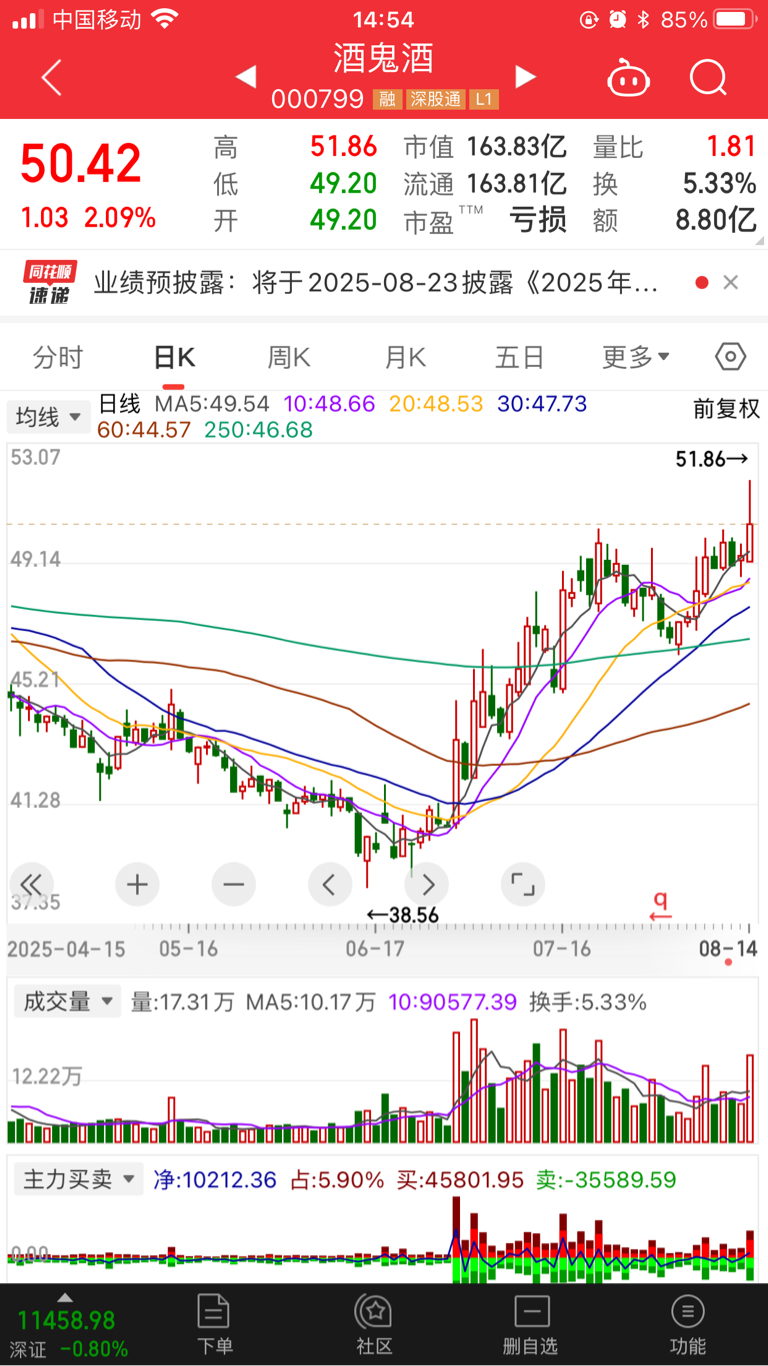Change the 前复权 adjustment mode
Image resolution: width=768 pixels, height=1366 pixels.
click(x=727, y=408)
